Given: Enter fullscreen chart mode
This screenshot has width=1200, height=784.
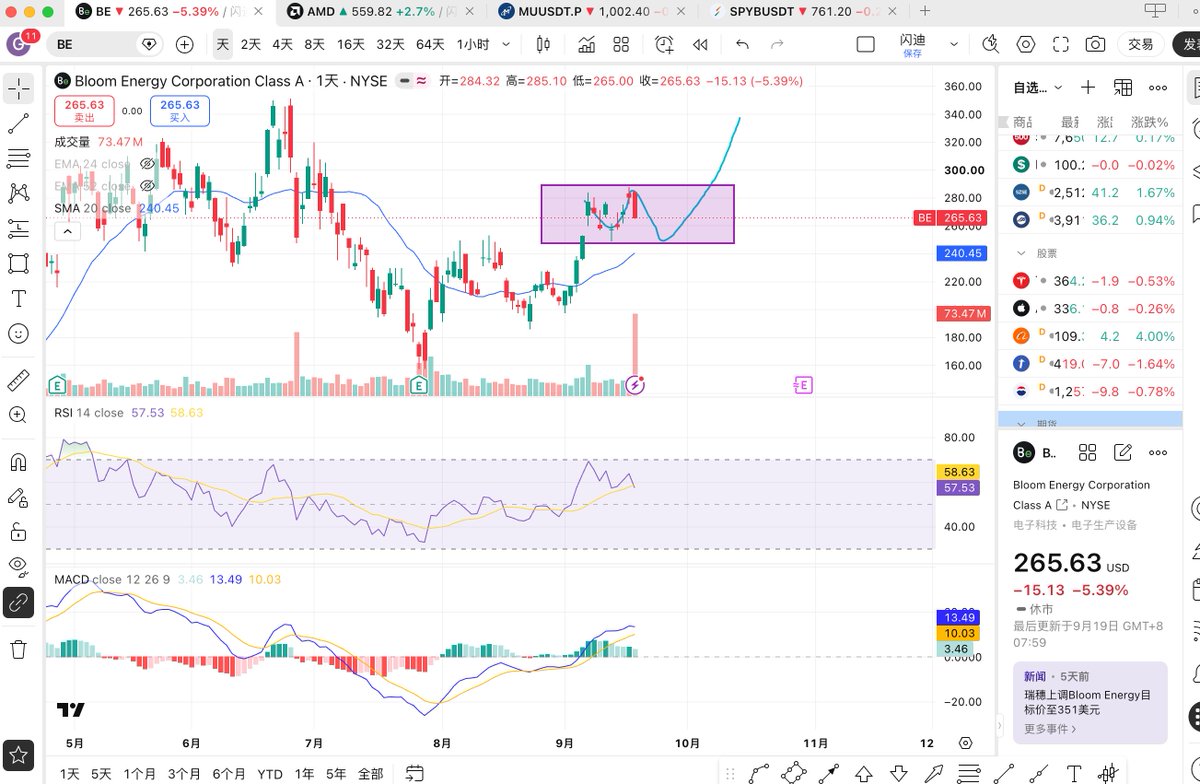Looking at the screenshot, I should 1061,45.
